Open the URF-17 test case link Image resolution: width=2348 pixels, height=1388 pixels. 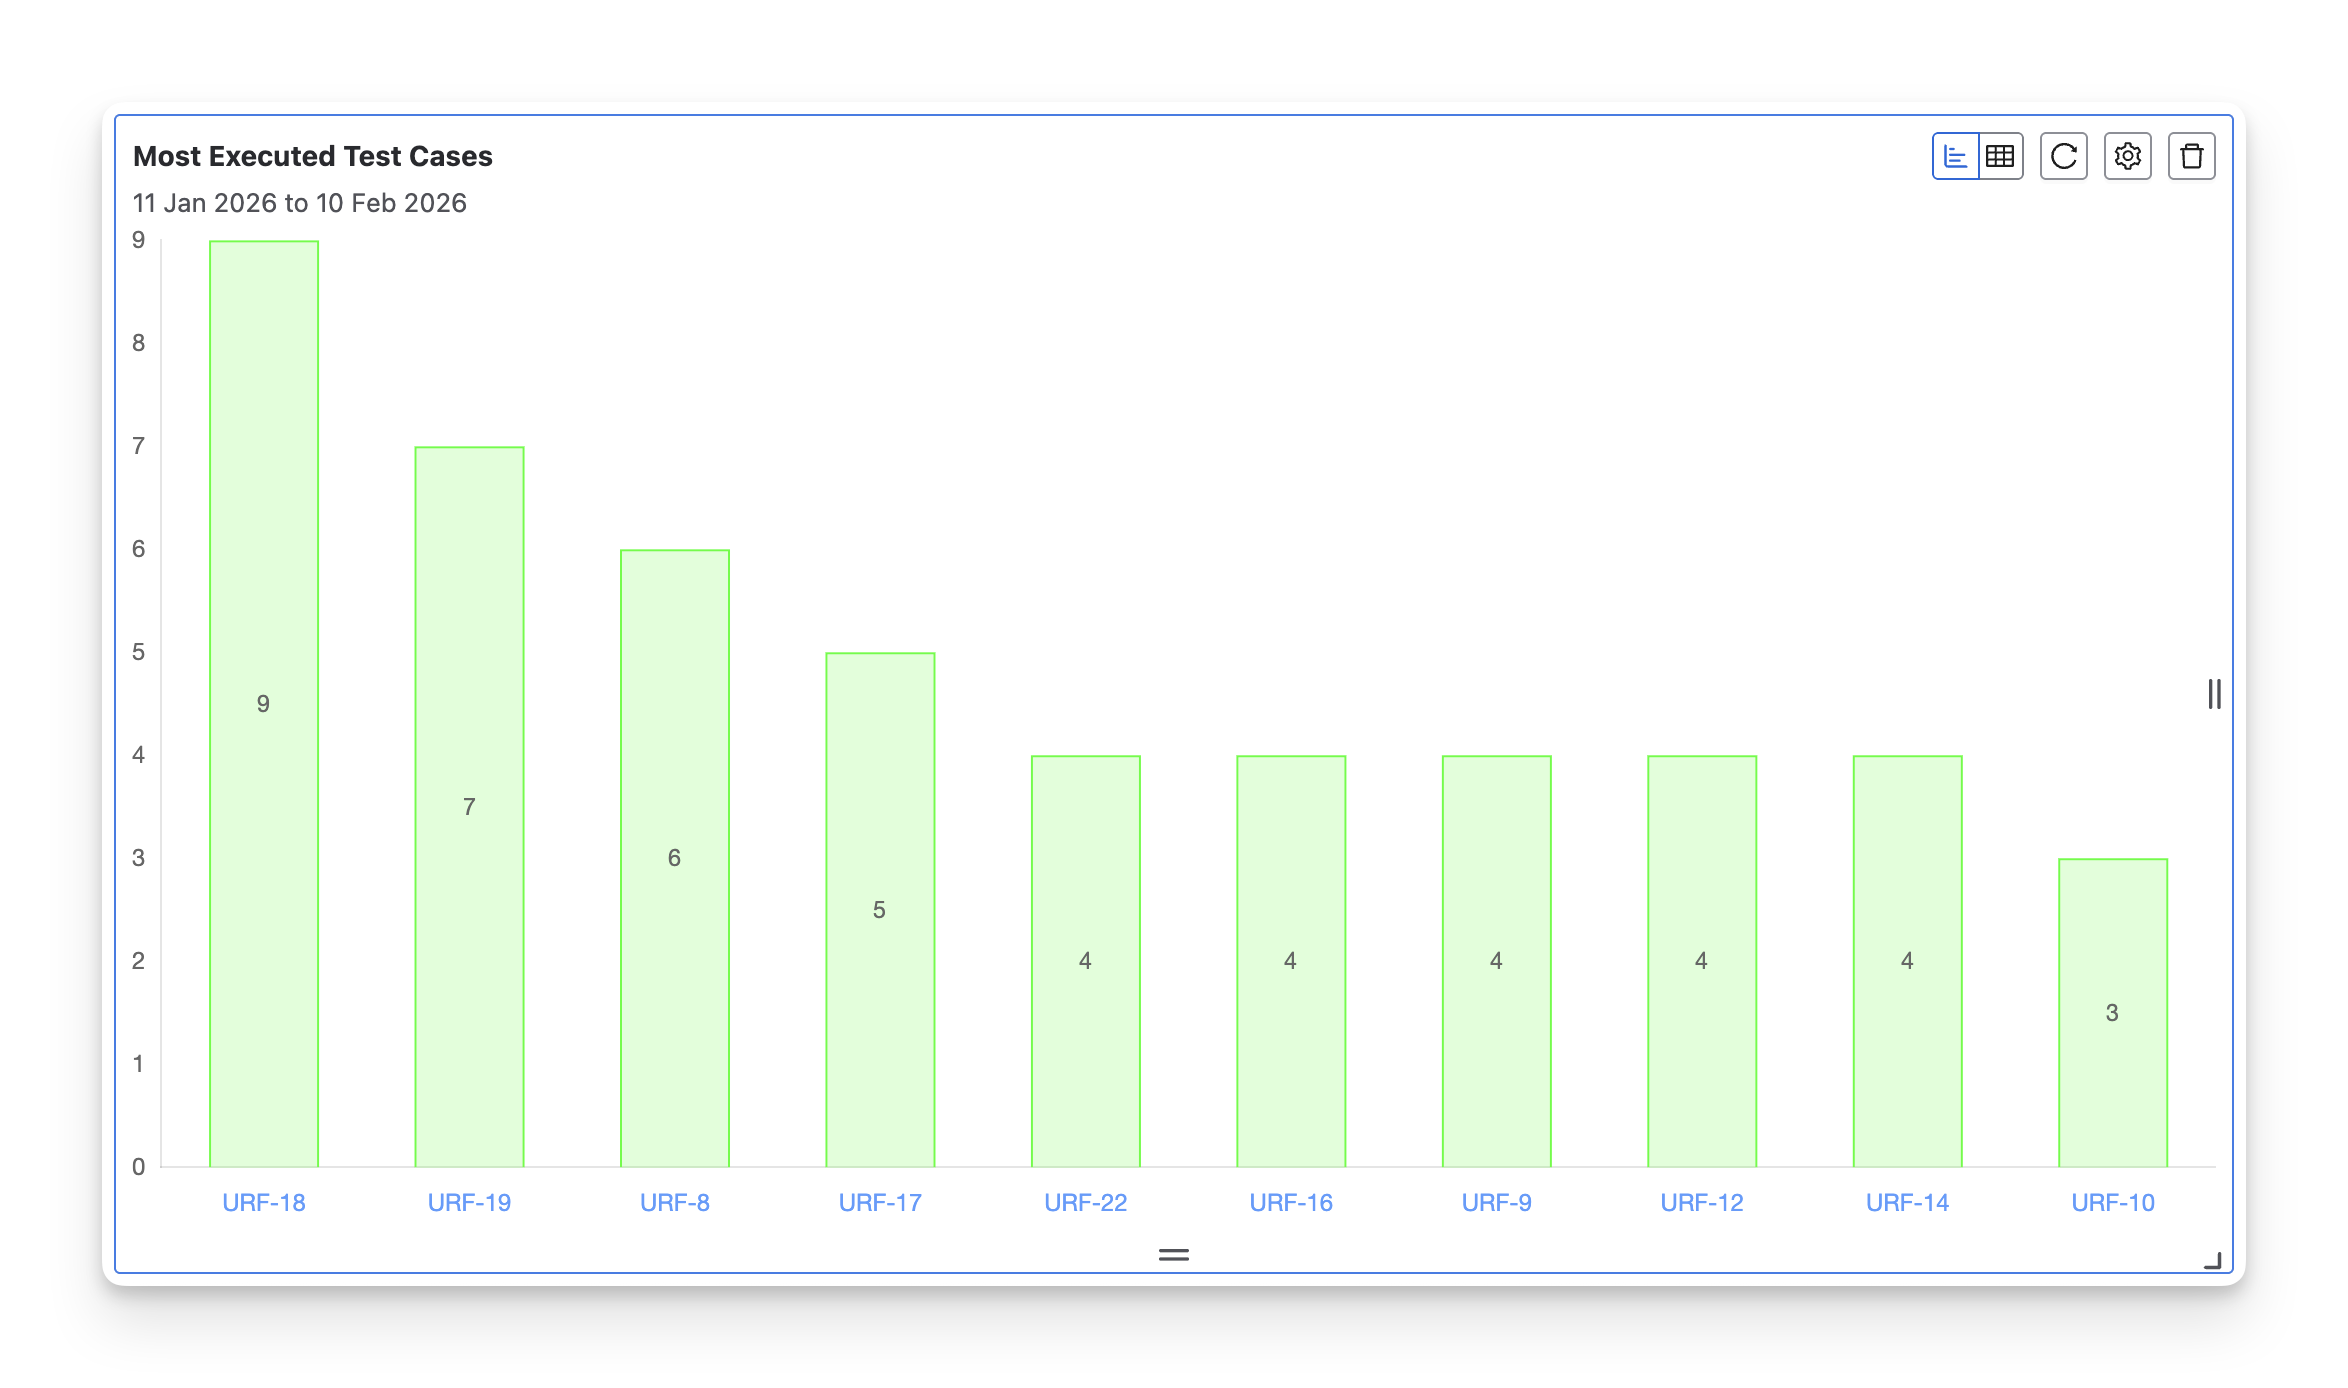pyautogui.click(x=880, y=1202)
